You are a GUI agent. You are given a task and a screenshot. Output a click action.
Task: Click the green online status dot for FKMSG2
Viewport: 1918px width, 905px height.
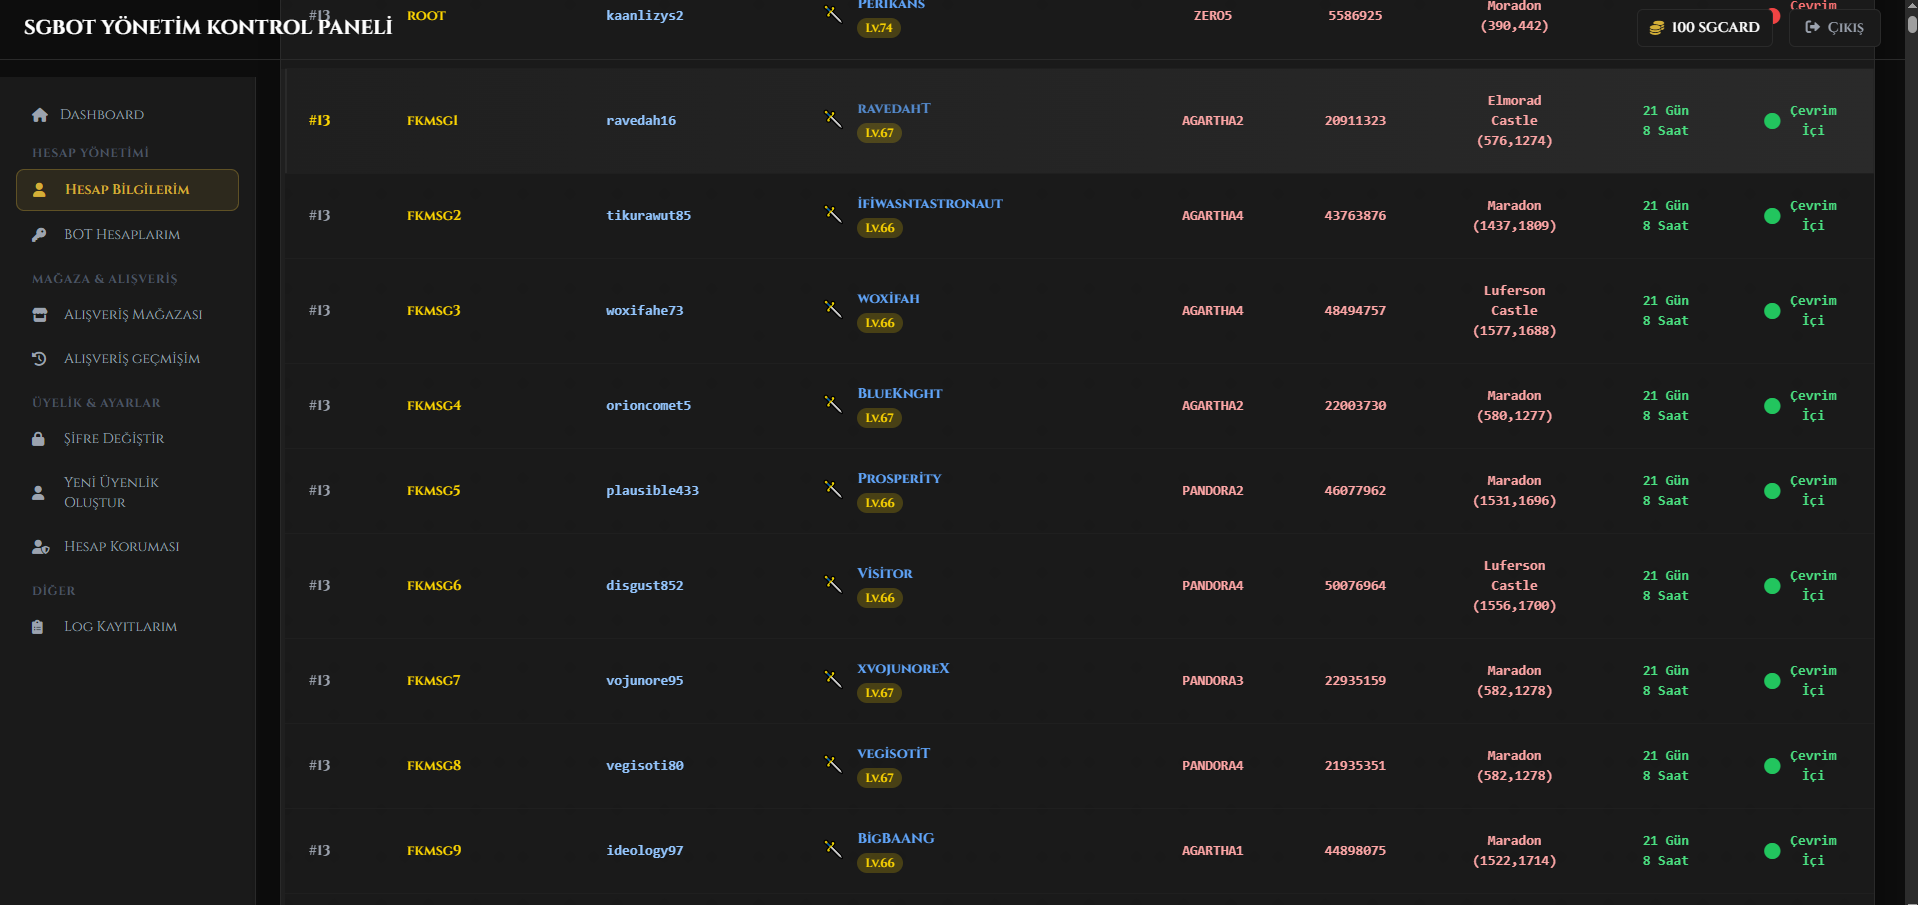point(1772,216)
